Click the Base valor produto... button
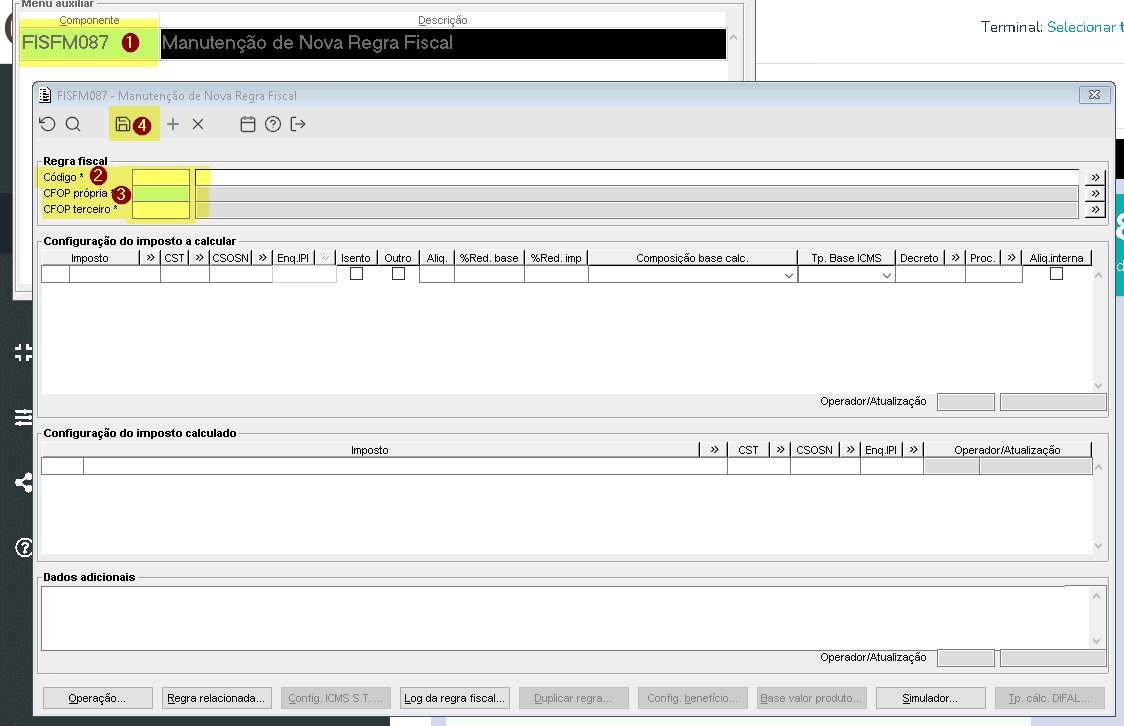 pyautogui.click(x=811, y=698)
